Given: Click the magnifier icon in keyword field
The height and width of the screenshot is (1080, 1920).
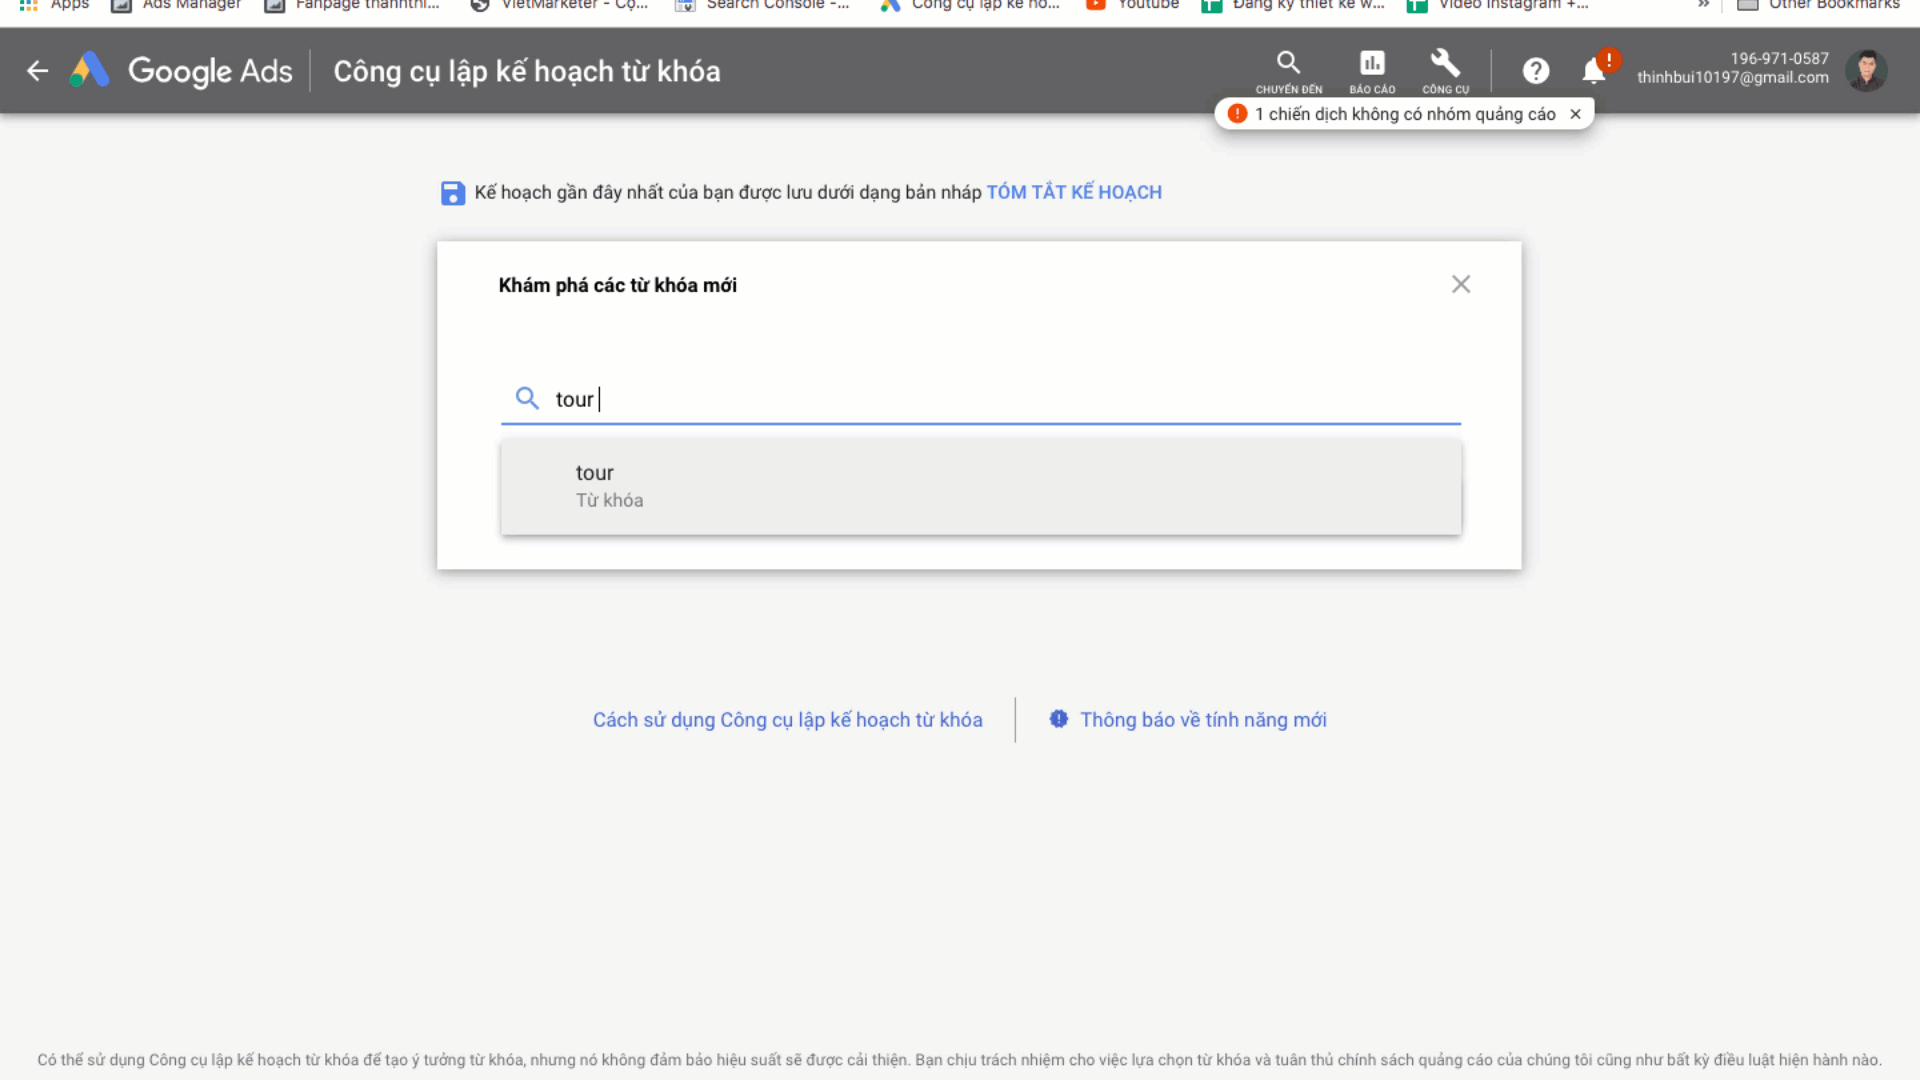Looking at the screenshot, I should (527, 399).
